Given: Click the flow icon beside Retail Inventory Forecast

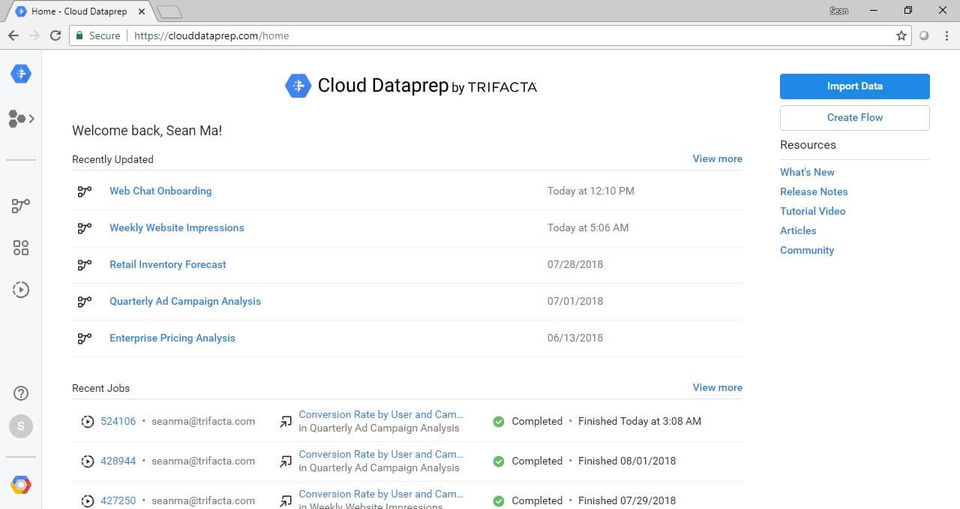Looking at the screenshot, I should click(84, 265).
